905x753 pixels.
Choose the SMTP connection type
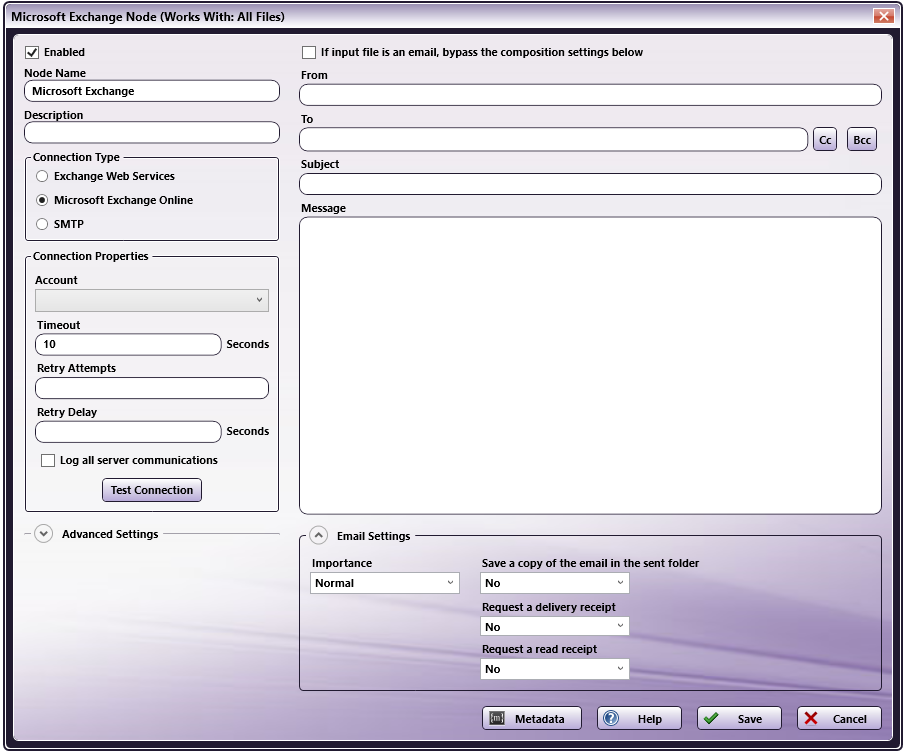click(42, 224)
